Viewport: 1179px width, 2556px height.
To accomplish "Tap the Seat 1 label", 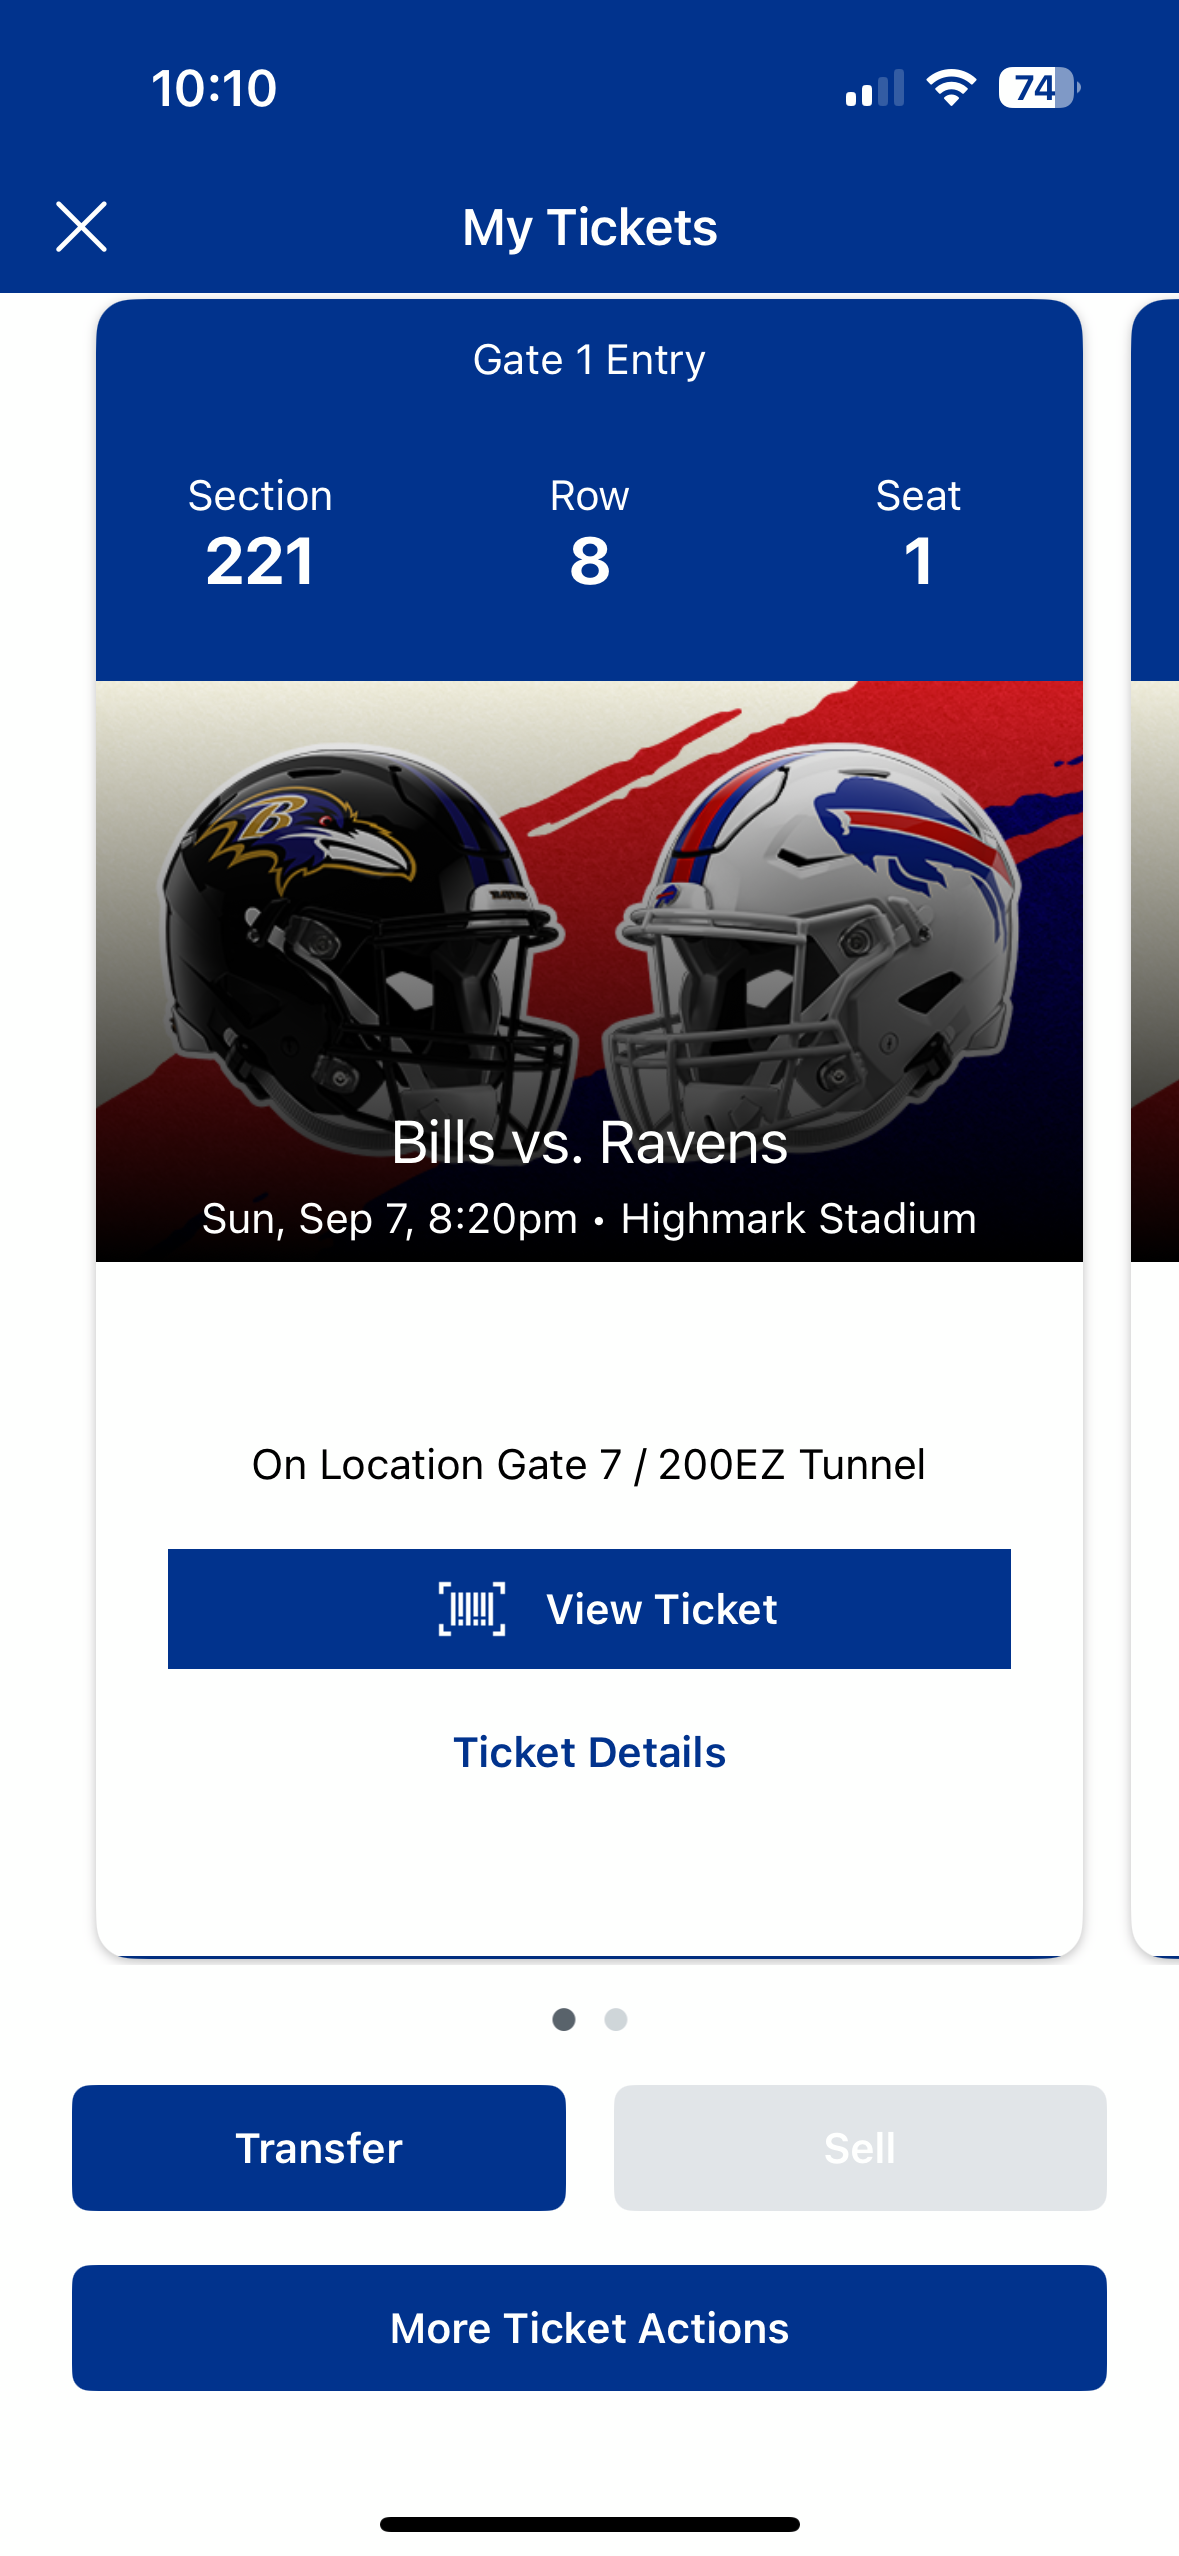I will [x=918, y=538].
